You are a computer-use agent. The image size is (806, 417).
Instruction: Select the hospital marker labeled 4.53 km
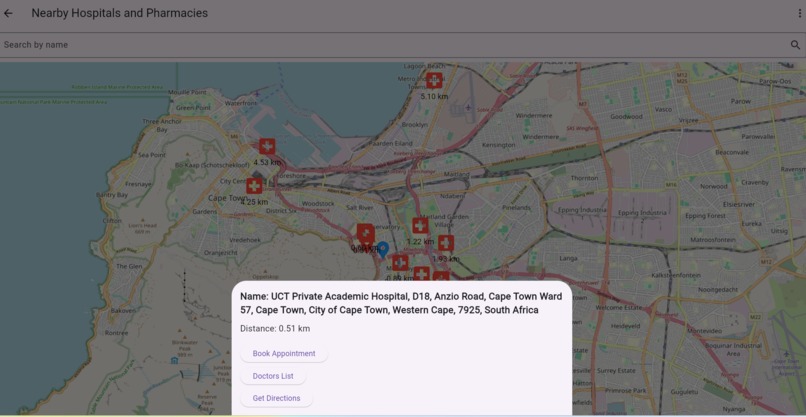point(267,147)
